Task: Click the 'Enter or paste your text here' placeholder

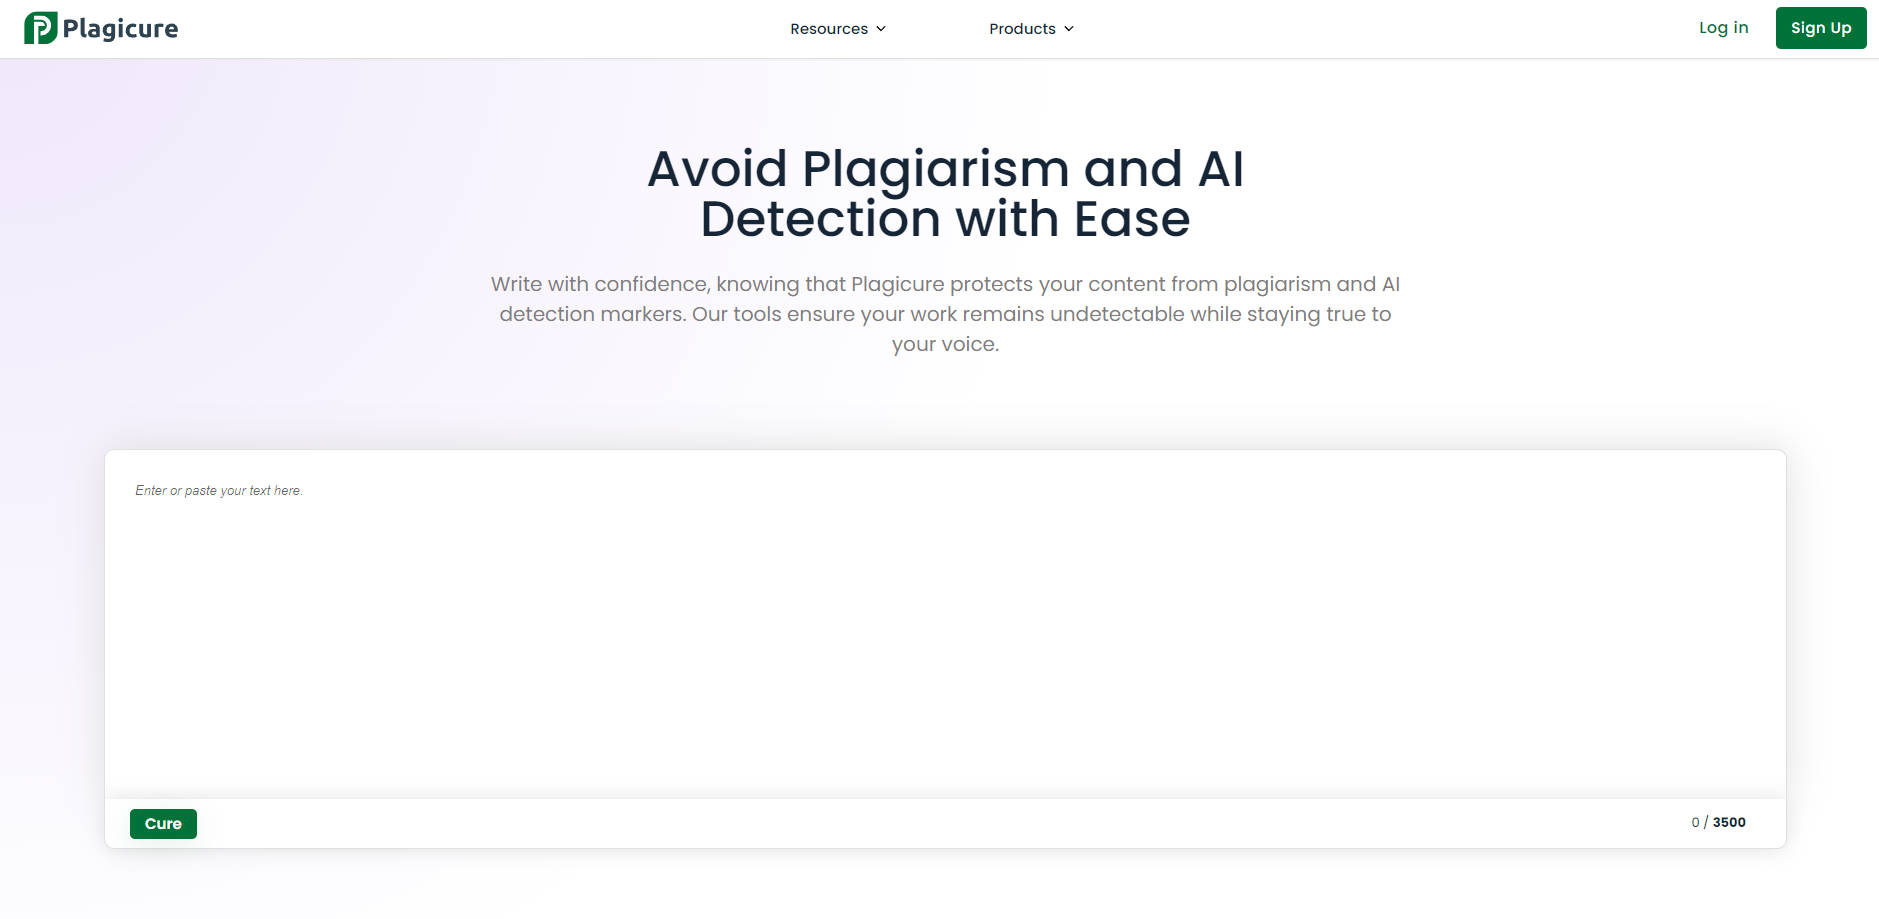Action: (219, 491)
